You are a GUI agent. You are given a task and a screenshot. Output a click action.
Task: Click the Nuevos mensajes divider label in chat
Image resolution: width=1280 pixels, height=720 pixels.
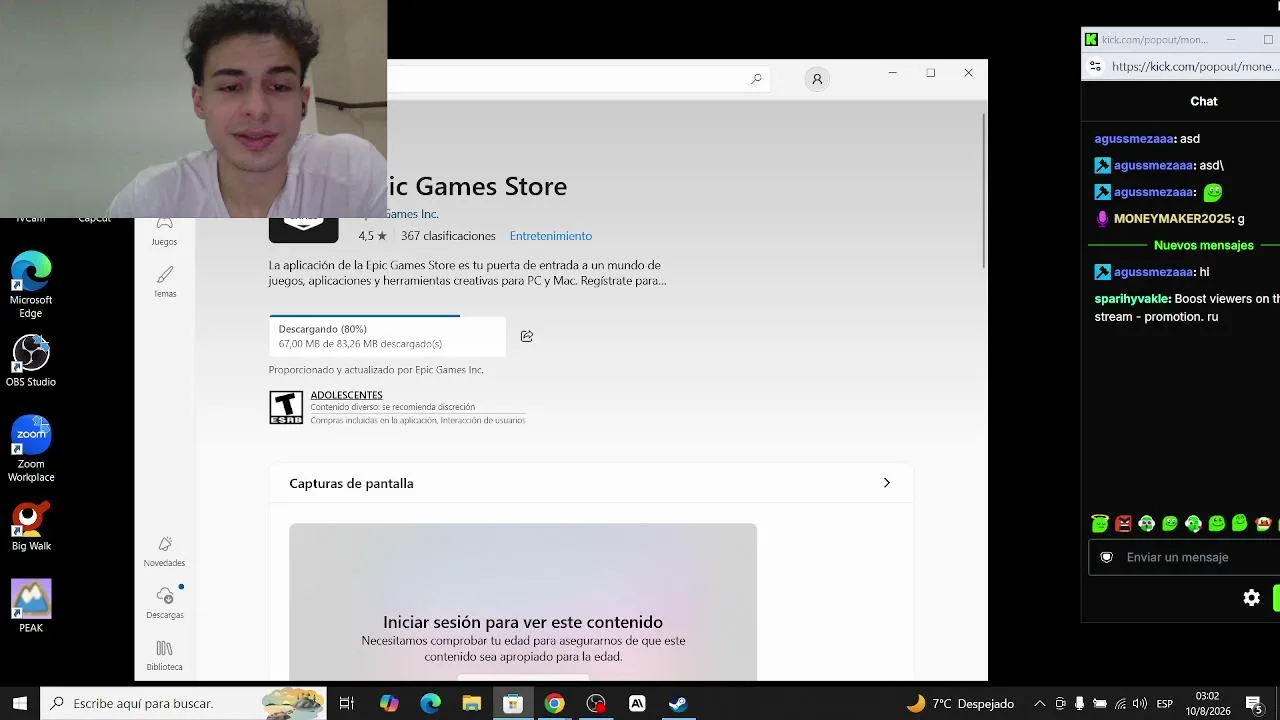(1203, 245)
